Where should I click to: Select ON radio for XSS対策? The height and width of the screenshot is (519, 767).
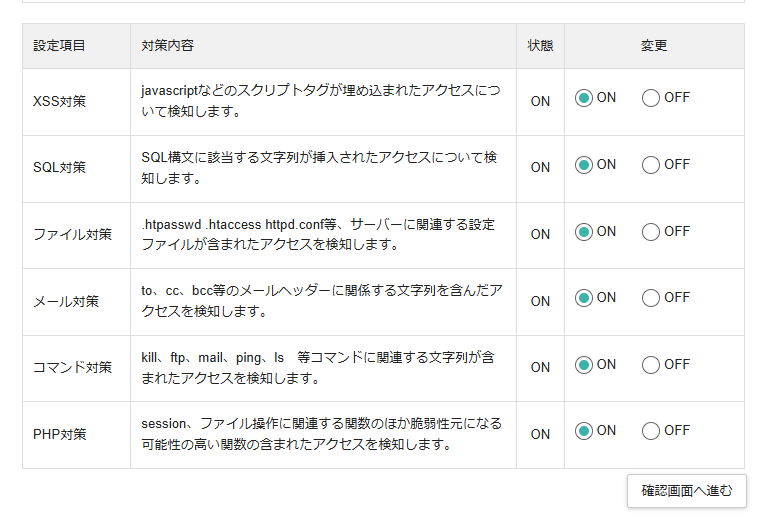pyautogui.click(x=584, y=98)
